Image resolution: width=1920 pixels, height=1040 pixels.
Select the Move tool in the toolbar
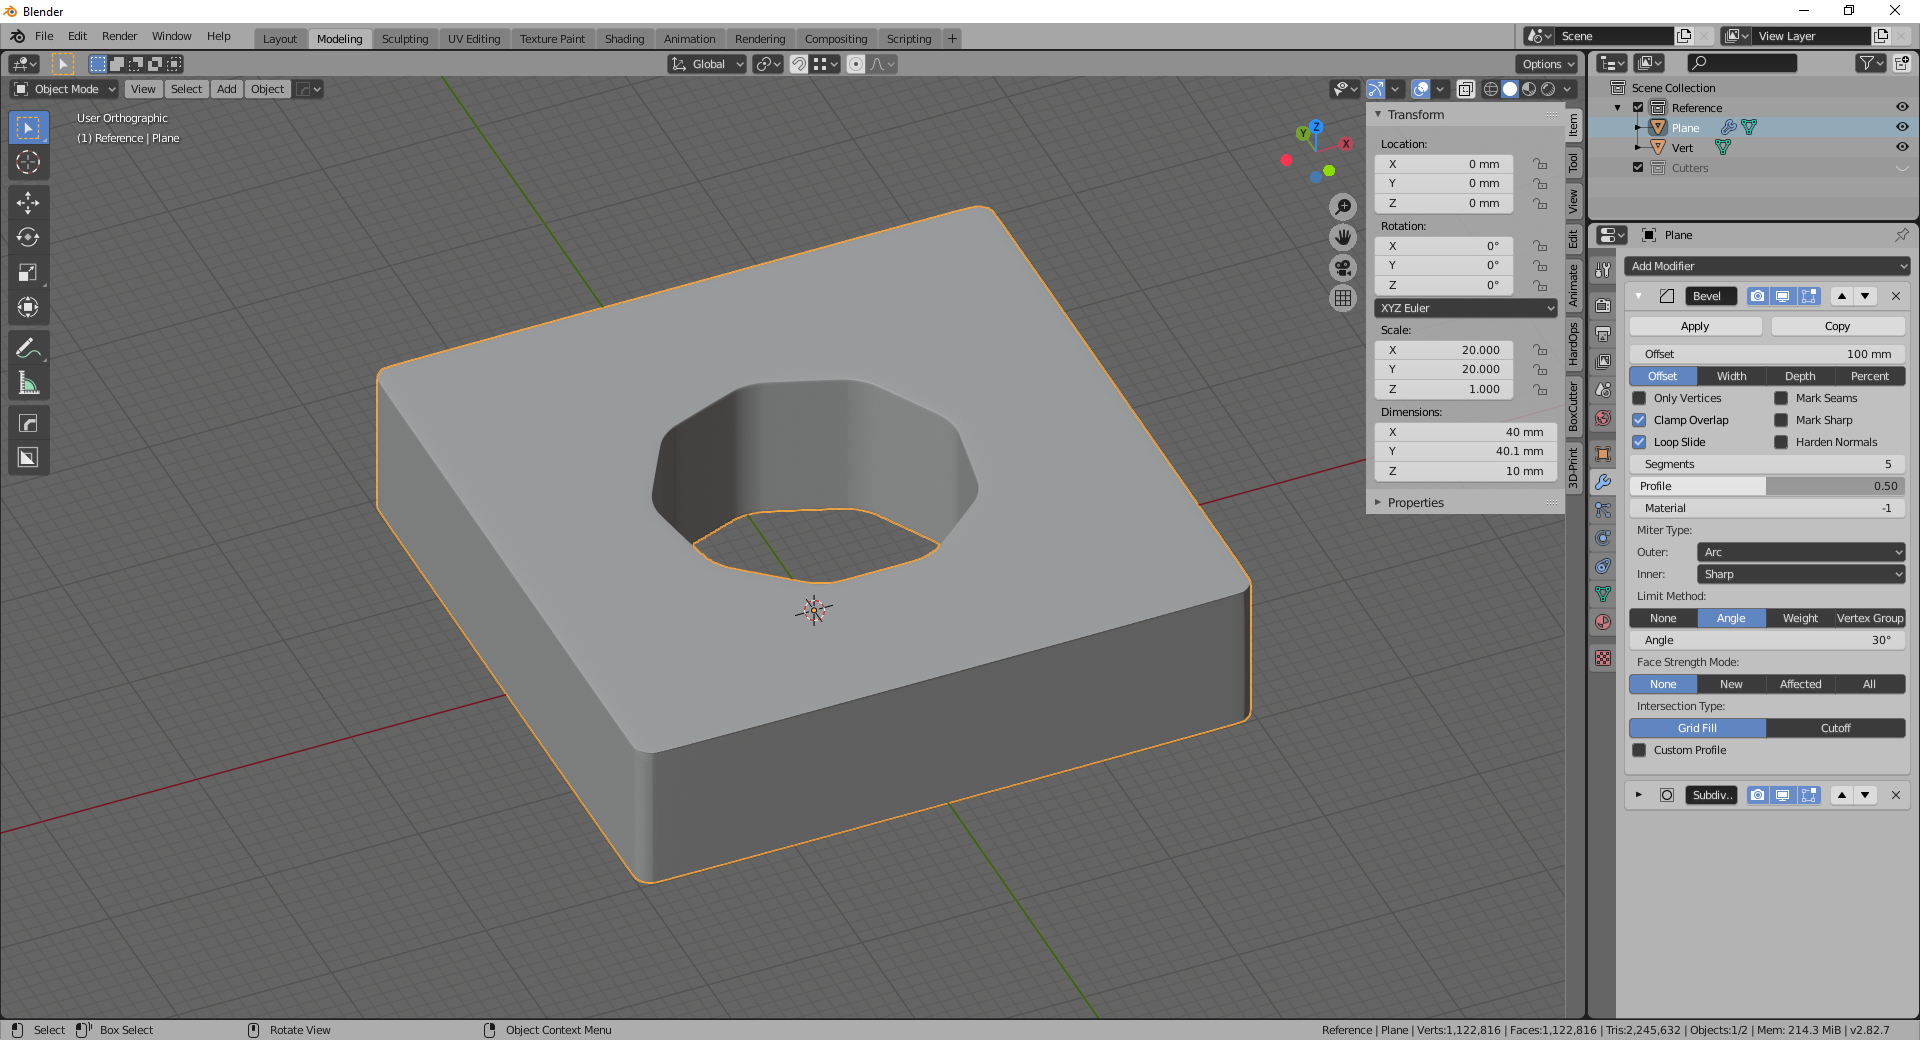click(28, 203)
